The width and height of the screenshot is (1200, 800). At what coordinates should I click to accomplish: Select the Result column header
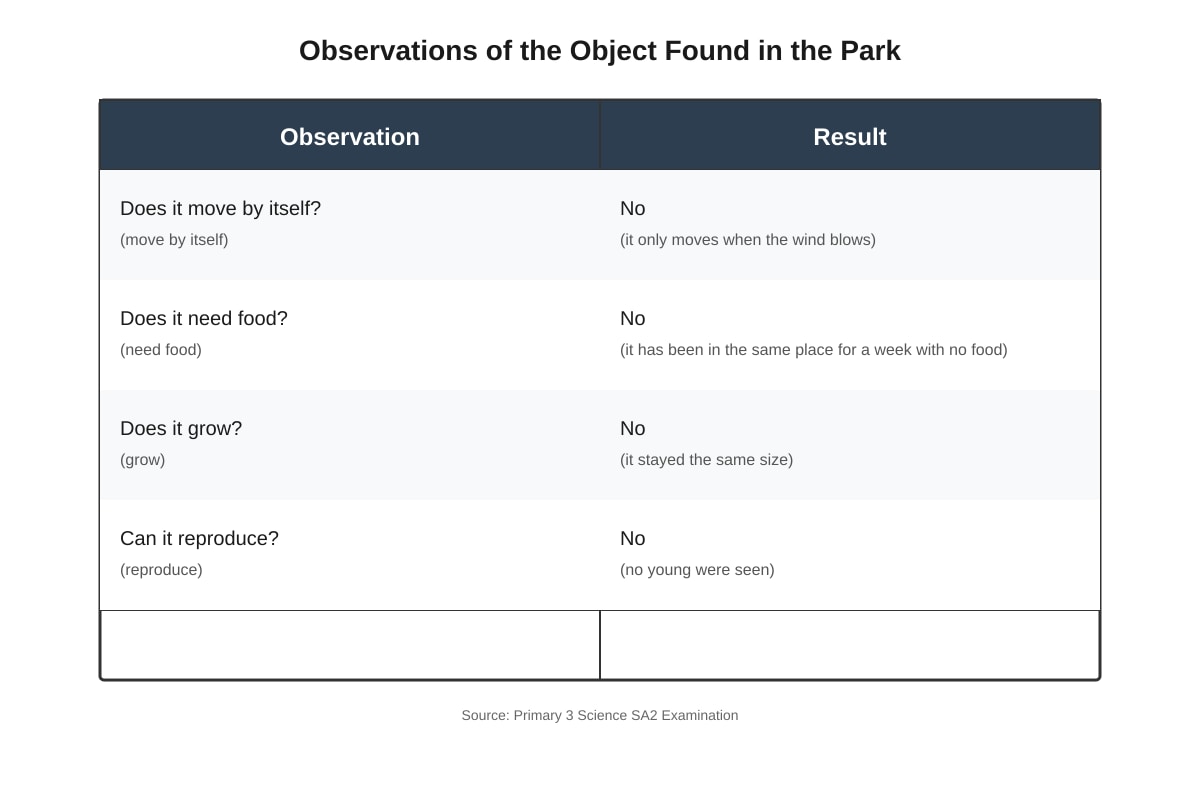[x=850, y=136]
